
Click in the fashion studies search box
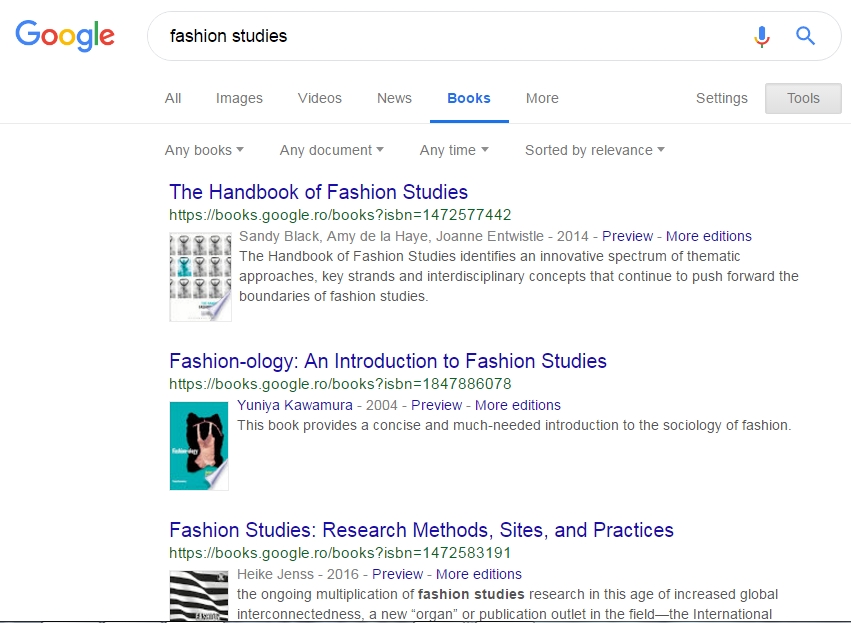(450, 36)
